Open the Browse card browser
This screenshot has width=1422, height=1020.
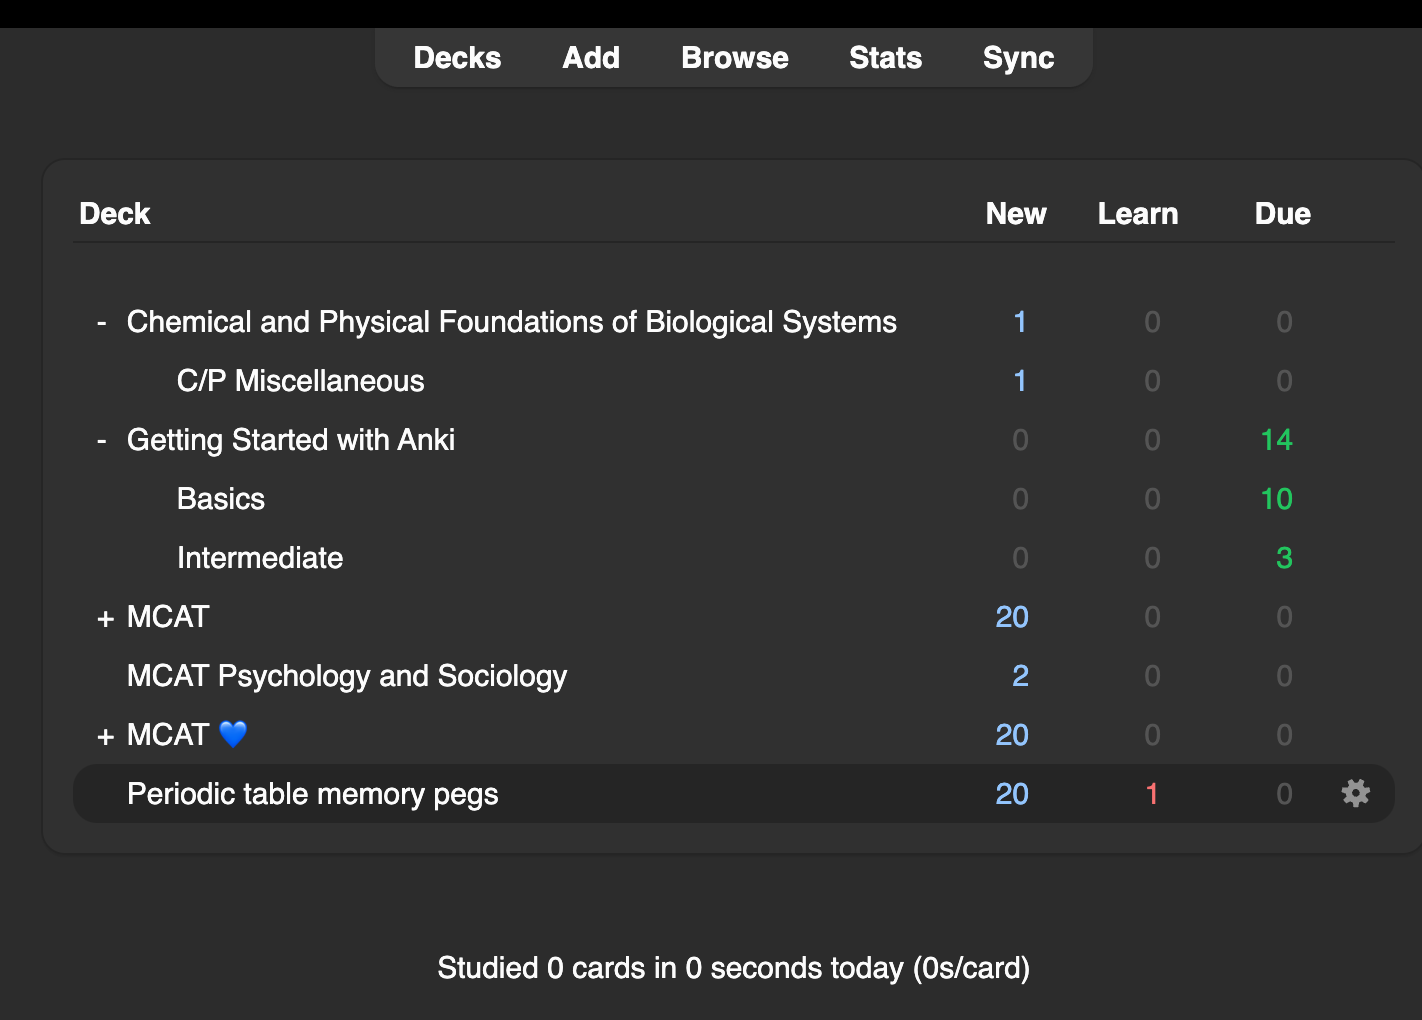tap(735, 58)
